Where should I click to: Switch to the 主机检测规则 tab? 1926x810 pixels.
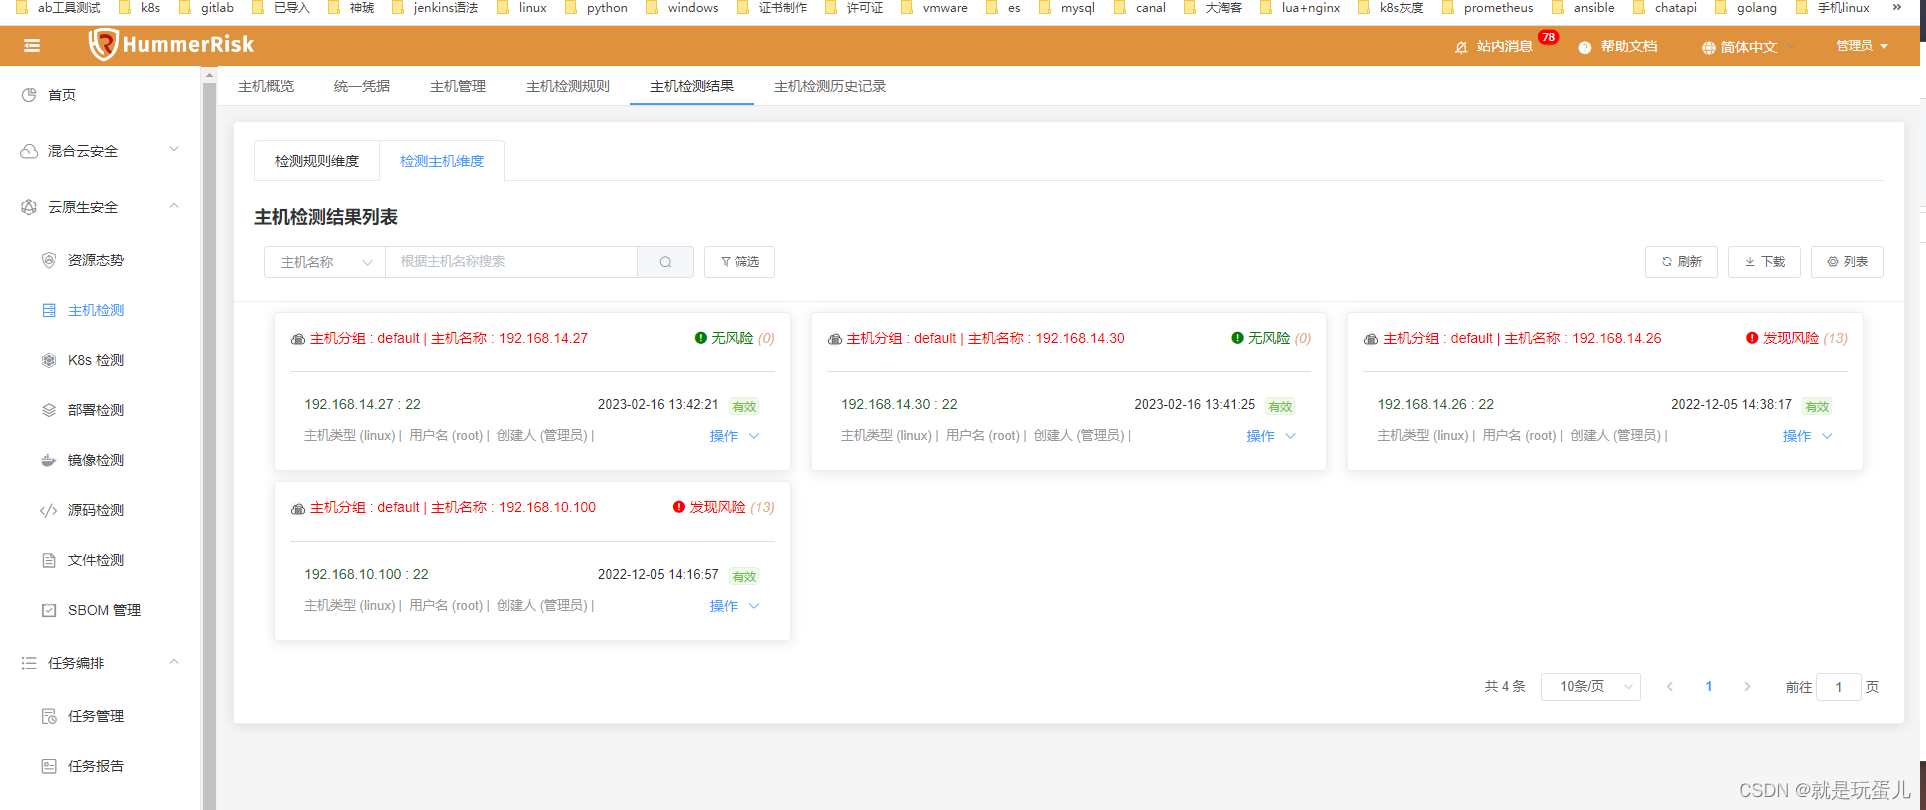[568, 86]
